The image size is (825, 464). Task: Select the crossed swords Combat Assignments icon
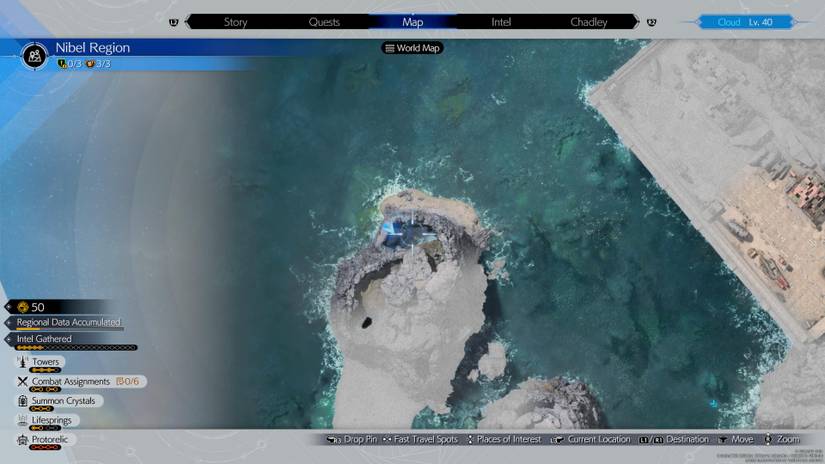(x=22, y=381)
